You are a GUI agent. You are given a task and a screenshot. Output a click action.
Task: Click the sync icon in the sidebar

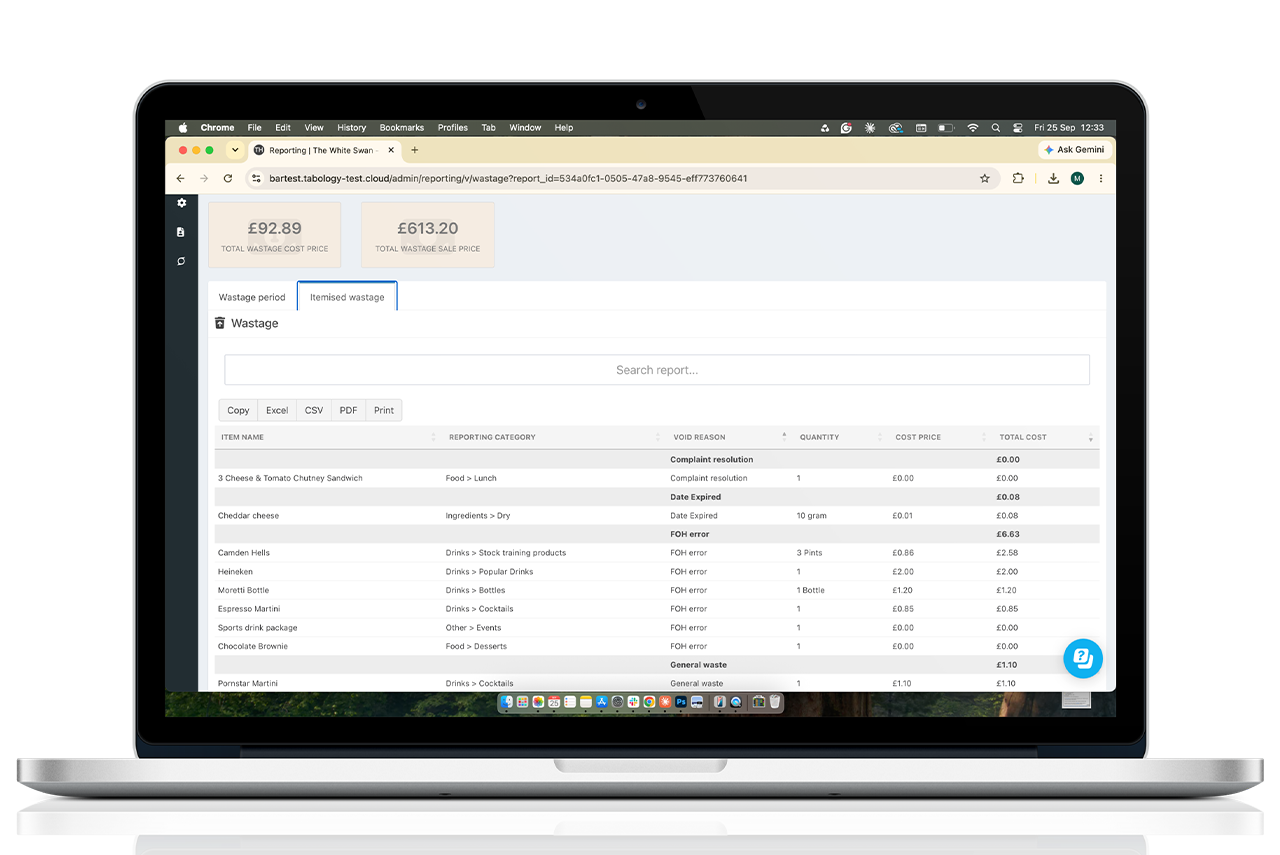click(181, 261)
